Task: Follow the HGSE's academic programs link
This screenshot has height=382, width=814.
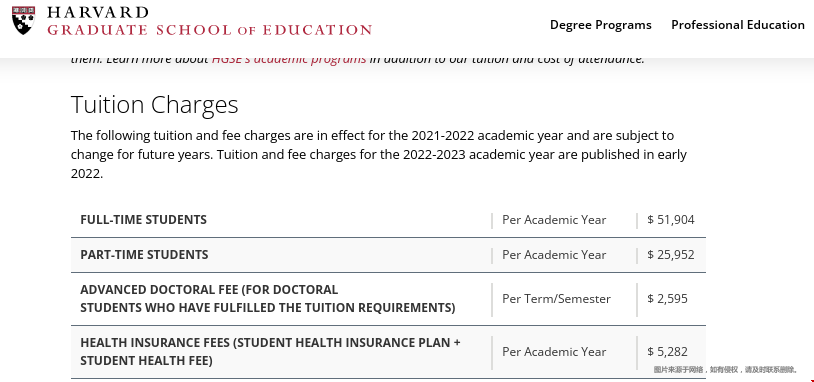Action: pos(289,59)
